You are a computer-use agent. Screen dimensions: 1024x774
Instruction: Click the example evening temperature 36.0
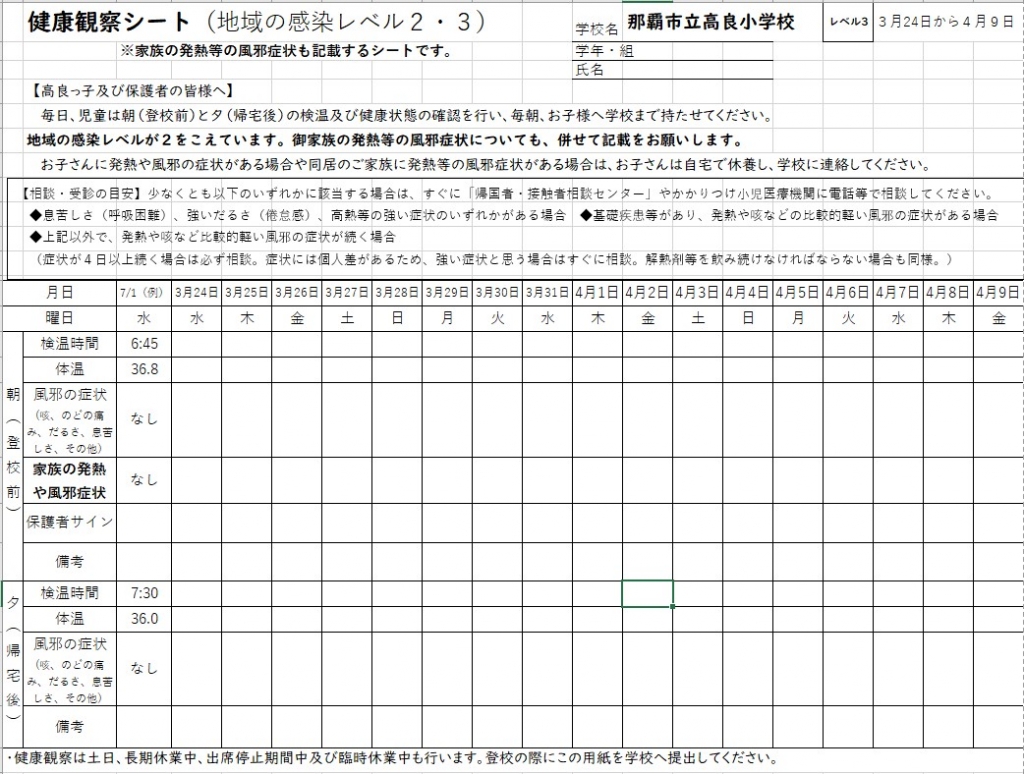(144, 619)
